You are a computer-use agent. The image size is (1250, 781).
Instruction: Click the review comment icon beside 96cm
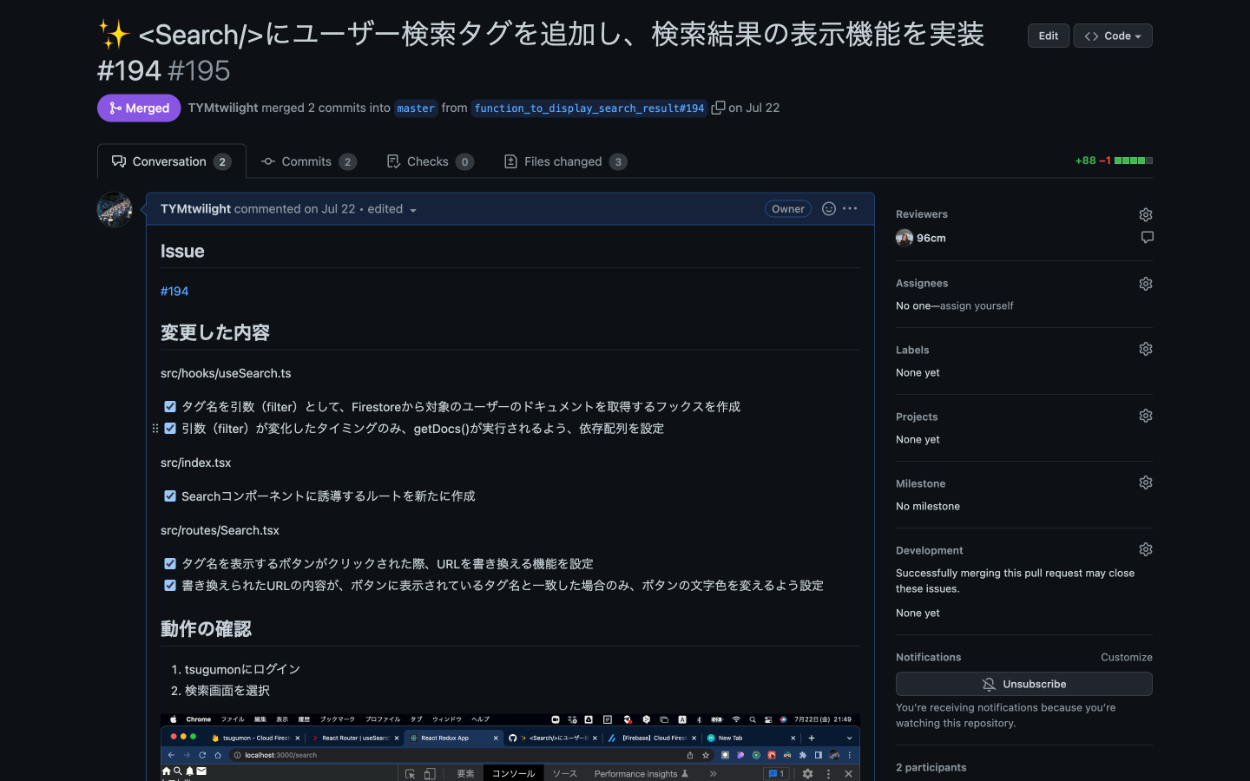pos(1146,238)
